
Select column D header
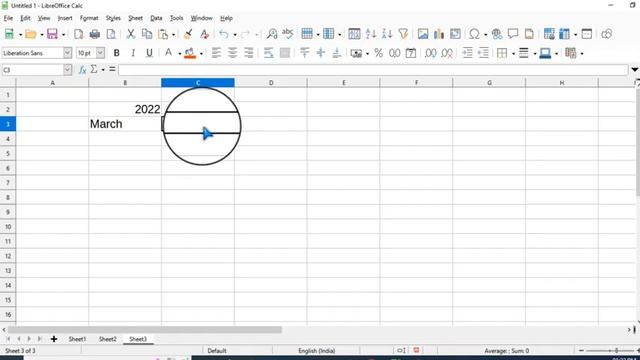pyautogui.click(x=271, y=83)
